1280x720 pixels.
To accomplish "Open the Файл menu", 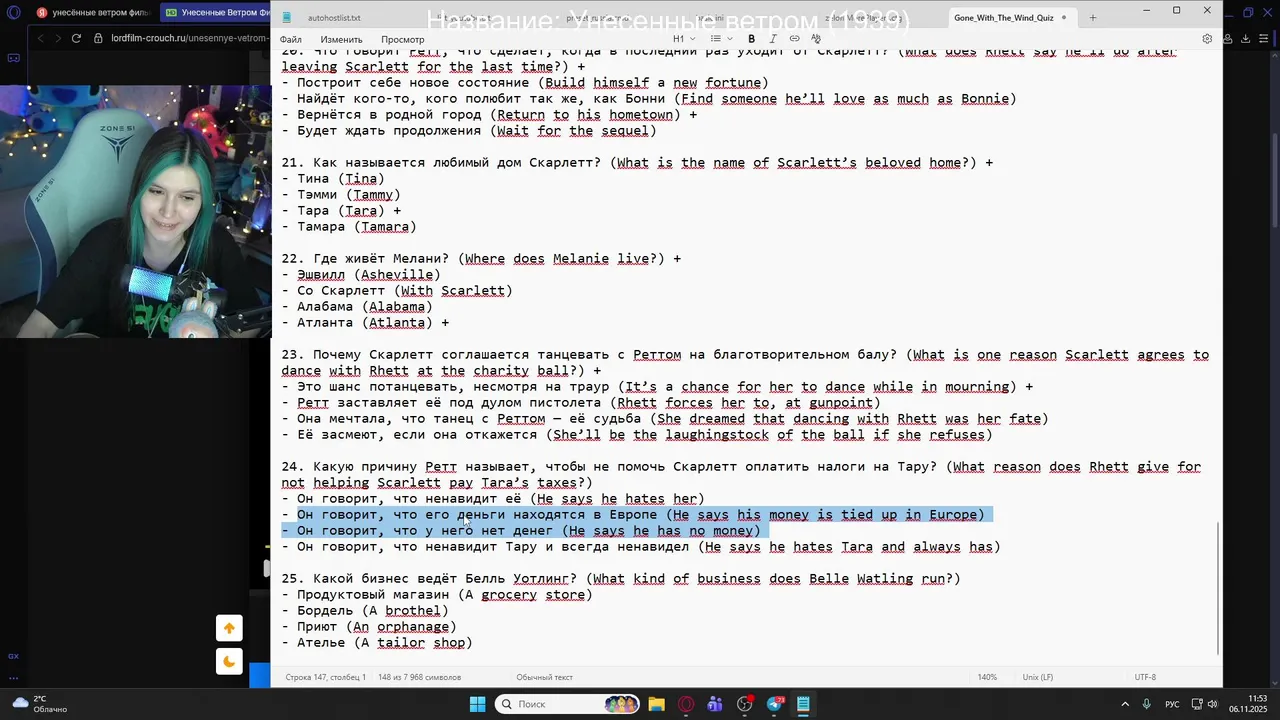I will tap(291, 40).
